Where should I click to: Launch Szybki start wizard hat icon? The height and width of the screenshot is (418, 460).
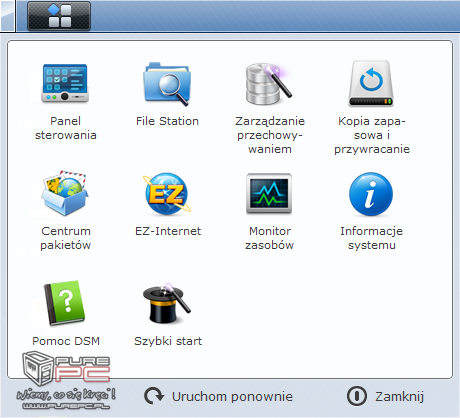point(166,303)
